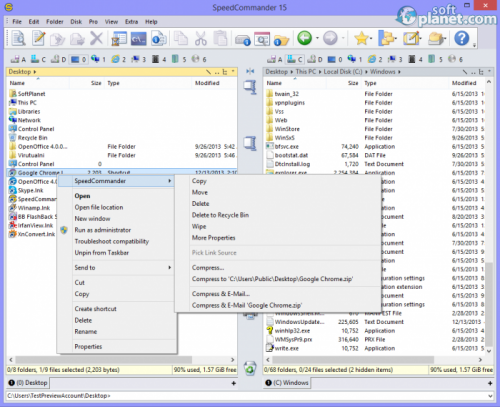Click the drive info toolbar icon
The height and width of the screenshot is (407, 500).
(243, 40)
